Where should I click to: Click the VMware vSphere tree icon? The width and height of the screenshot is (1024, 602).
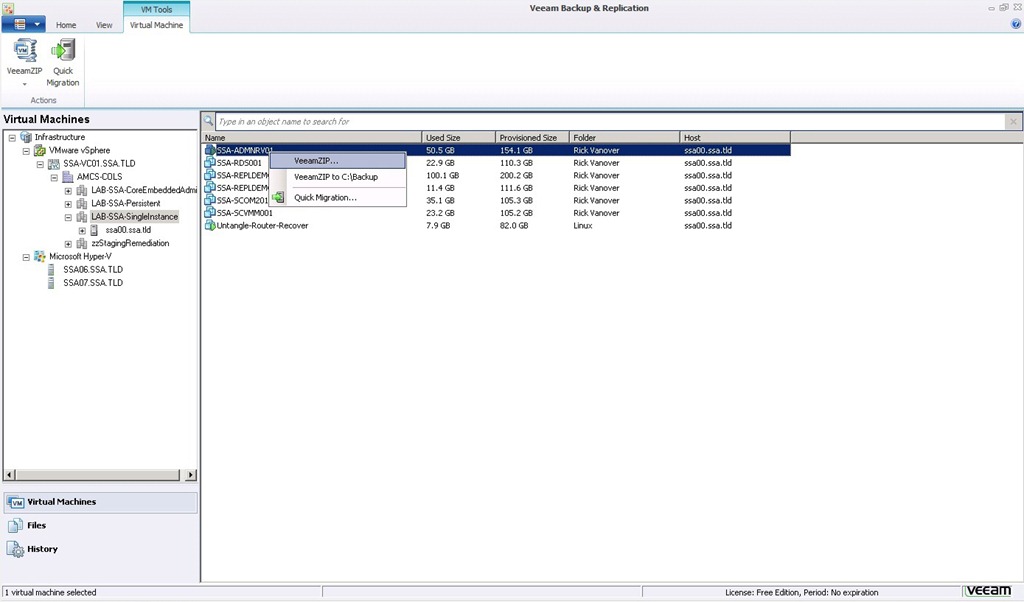tap(40, 151)
